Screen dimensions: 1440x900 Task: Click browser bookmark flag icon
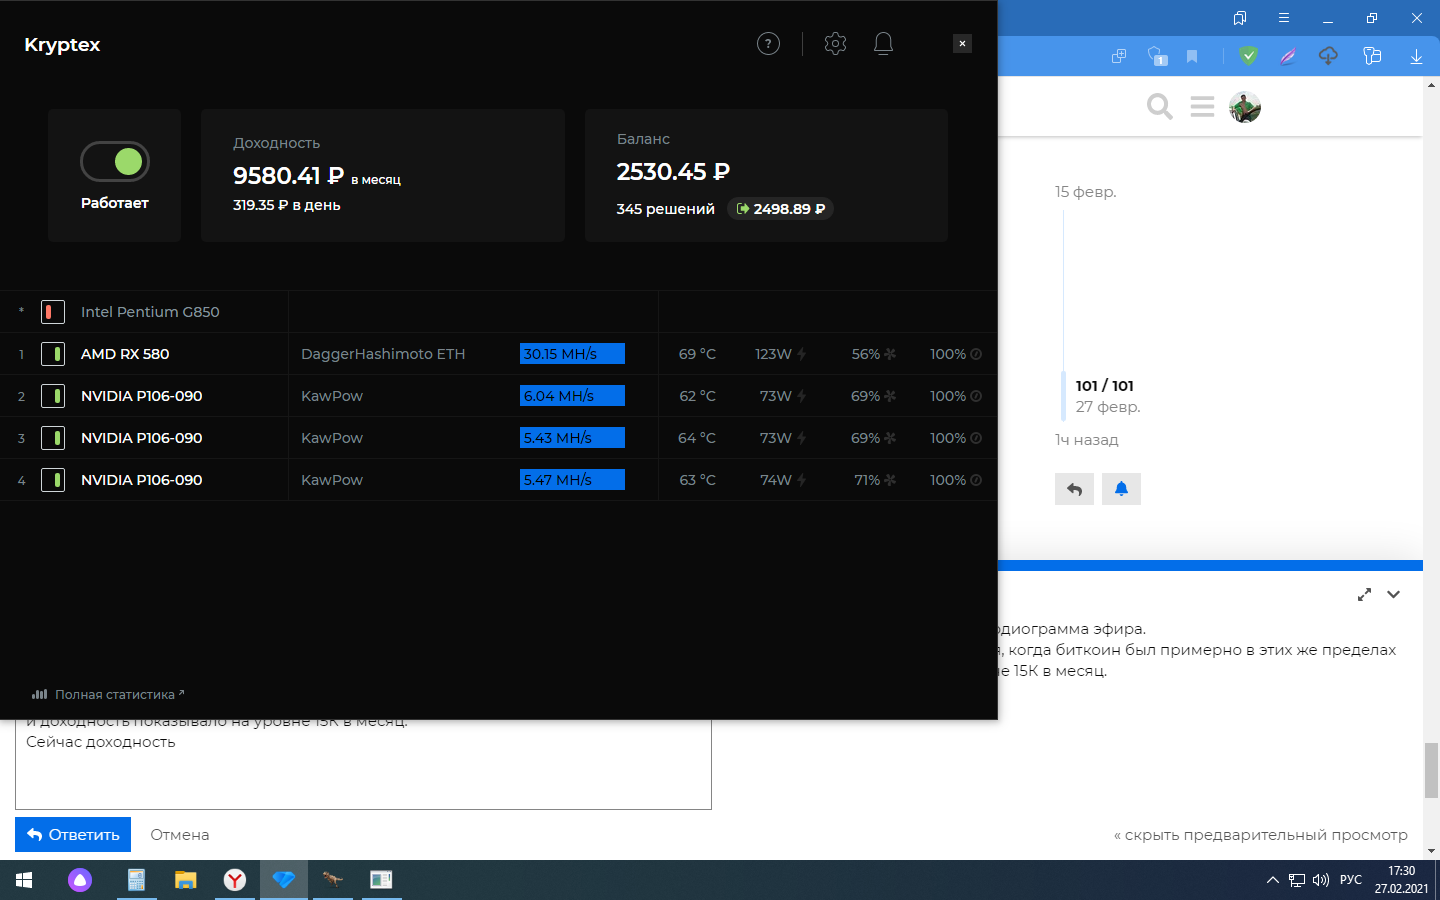coord(1192,56)
